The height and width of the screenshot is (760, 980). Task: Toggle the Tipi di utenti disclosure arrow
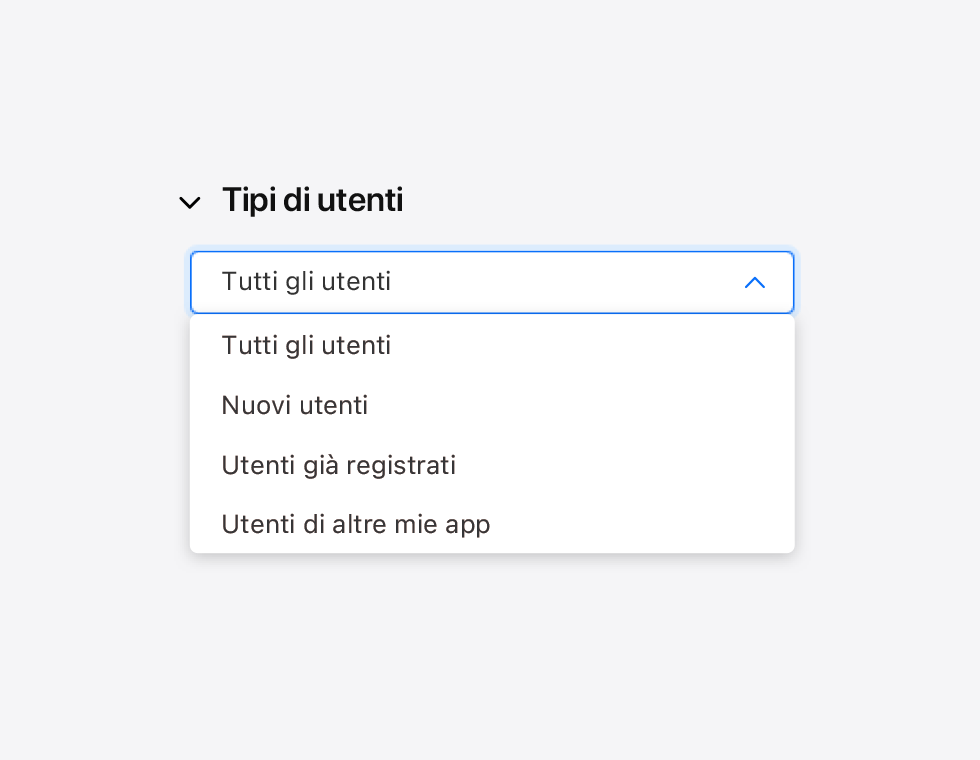(x=189, y=203)
